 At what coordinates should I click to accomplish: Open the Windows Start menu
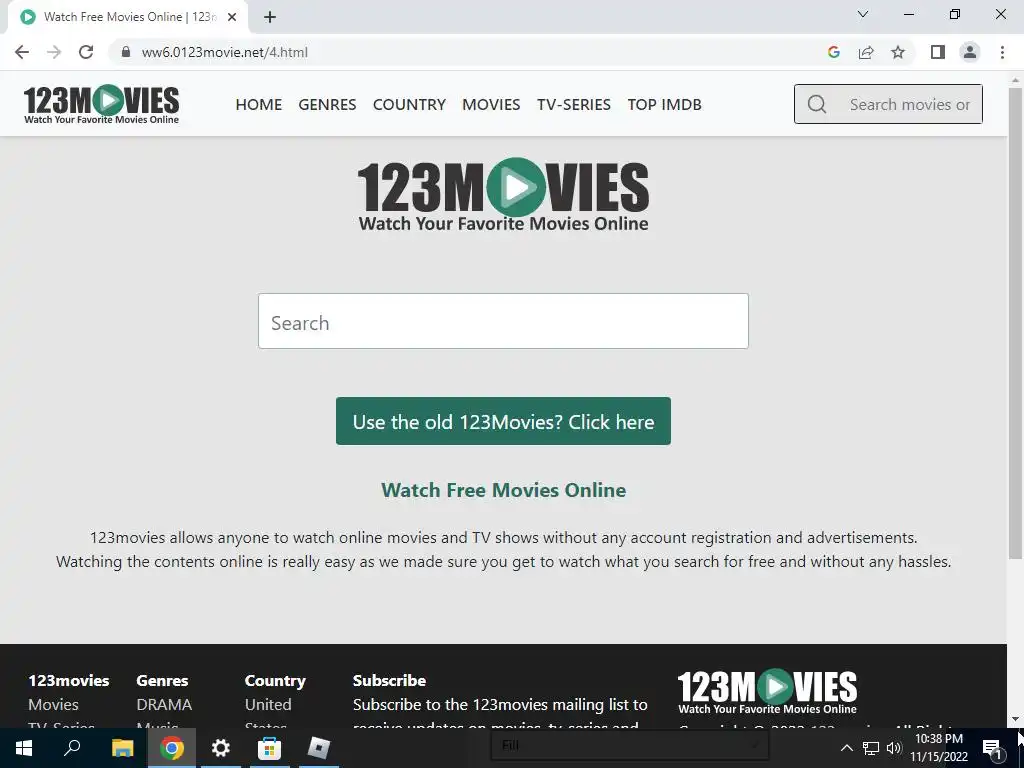coord(24,748)
